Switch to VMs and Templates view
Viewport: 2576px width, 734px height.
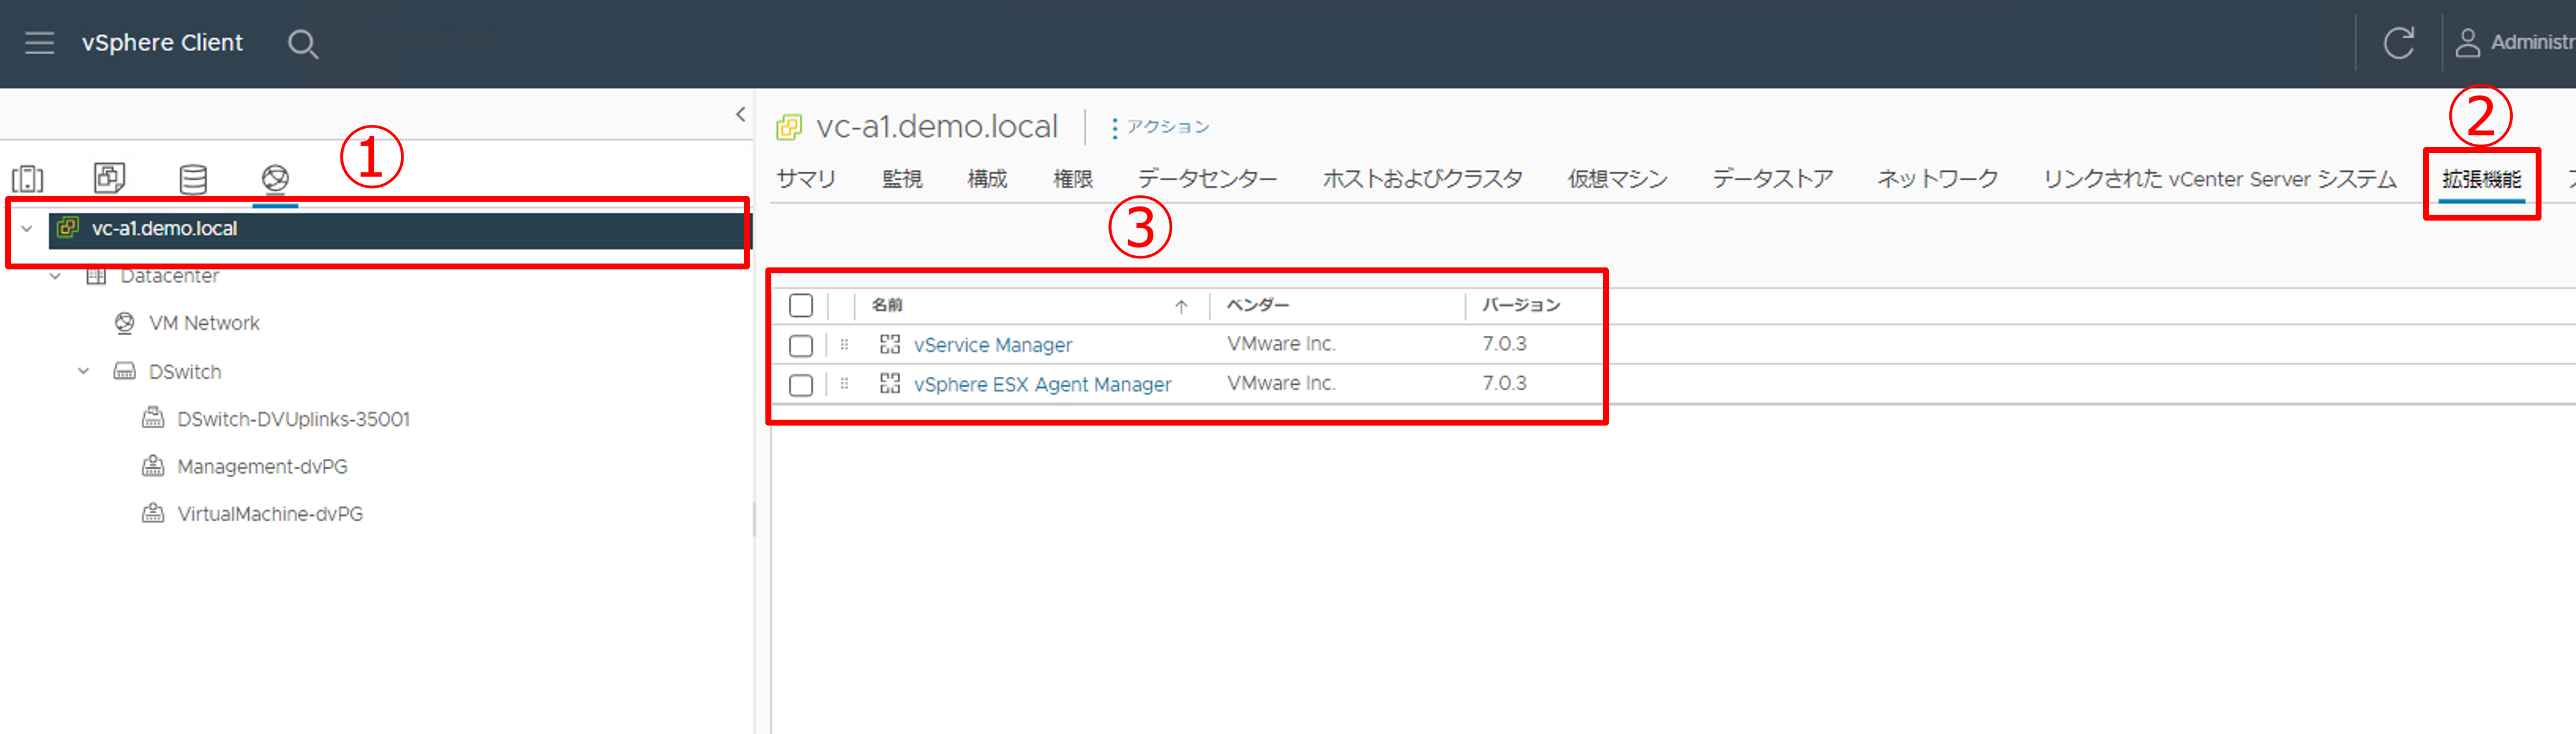pos(109,178)
